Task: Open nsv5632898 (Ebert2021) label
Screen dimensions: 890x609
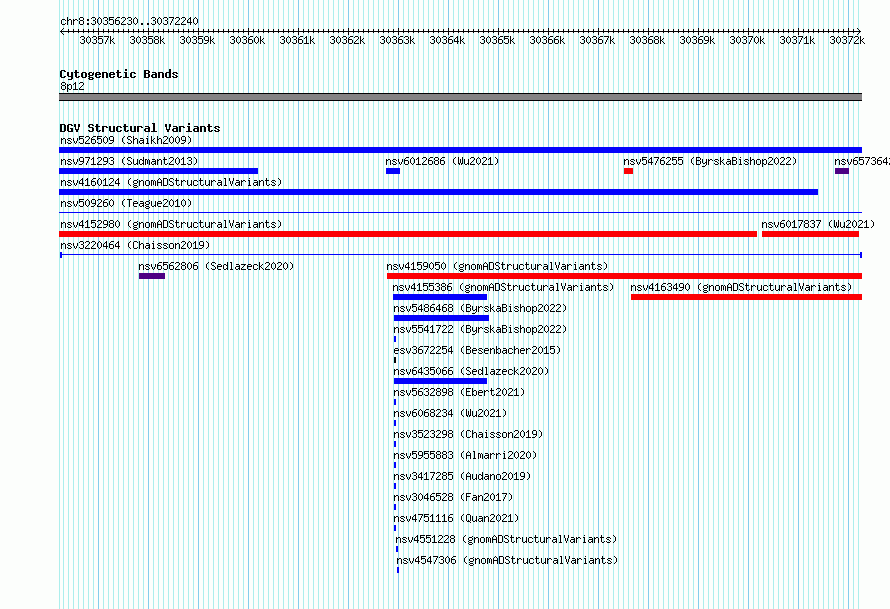Action: [x=459, y=392]
